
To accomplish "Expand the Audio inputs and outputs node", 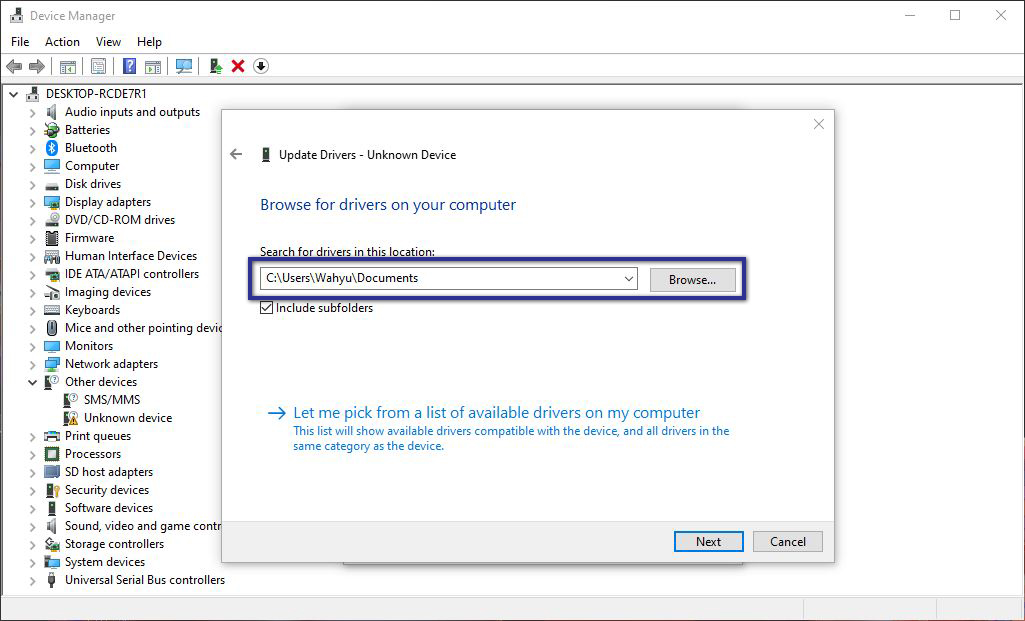I will [33, 112].
